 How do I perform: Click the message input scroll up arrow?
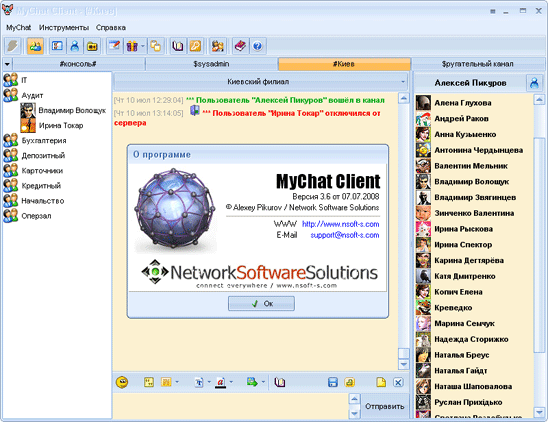354,399
